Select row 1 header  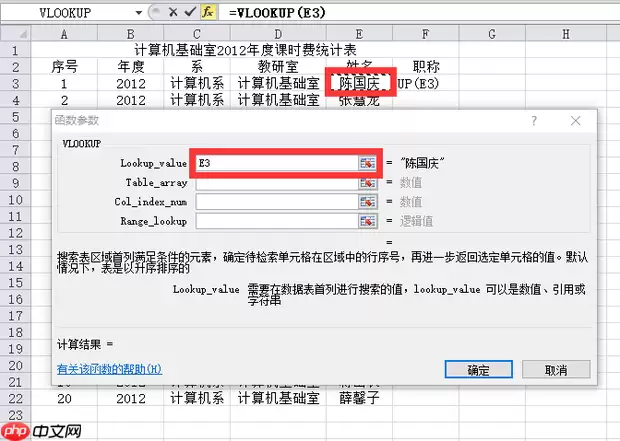[15, 50]
